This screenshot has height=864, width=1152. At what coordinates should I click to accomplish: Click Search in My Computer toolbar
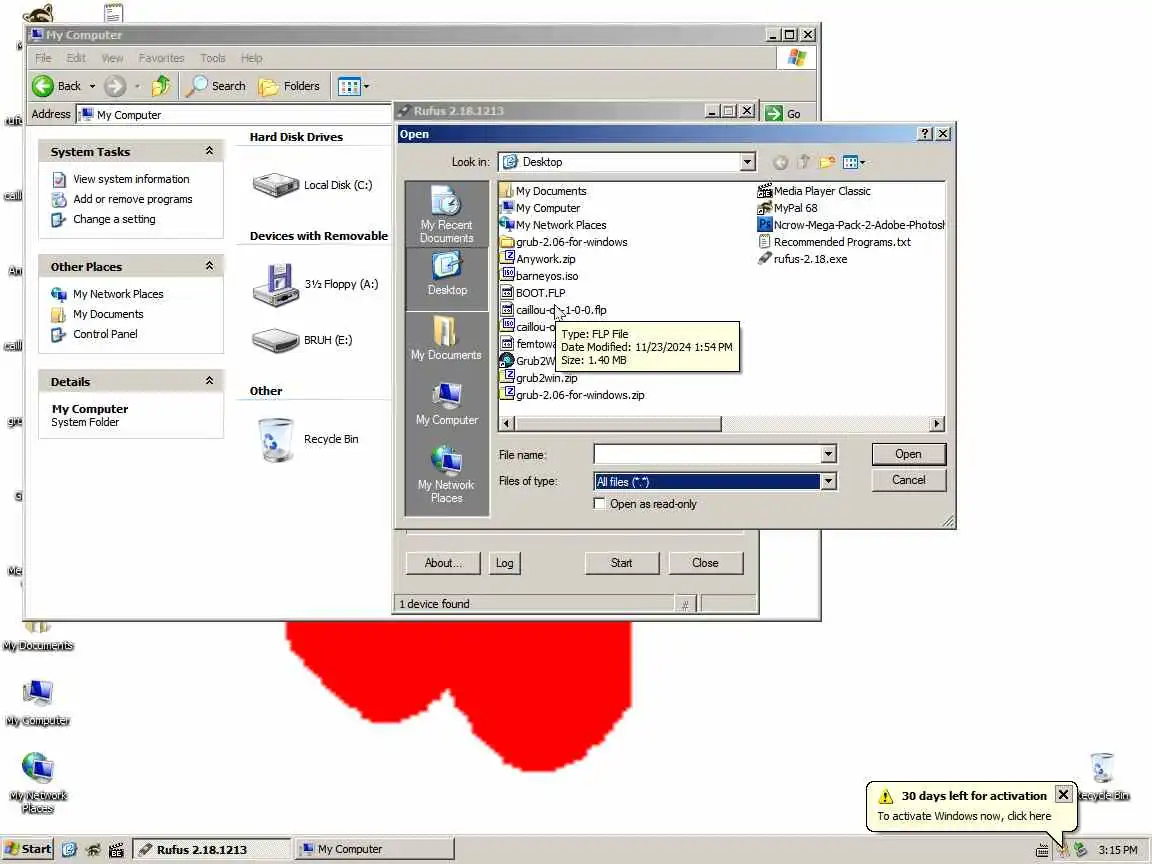[x=216, y=86]
